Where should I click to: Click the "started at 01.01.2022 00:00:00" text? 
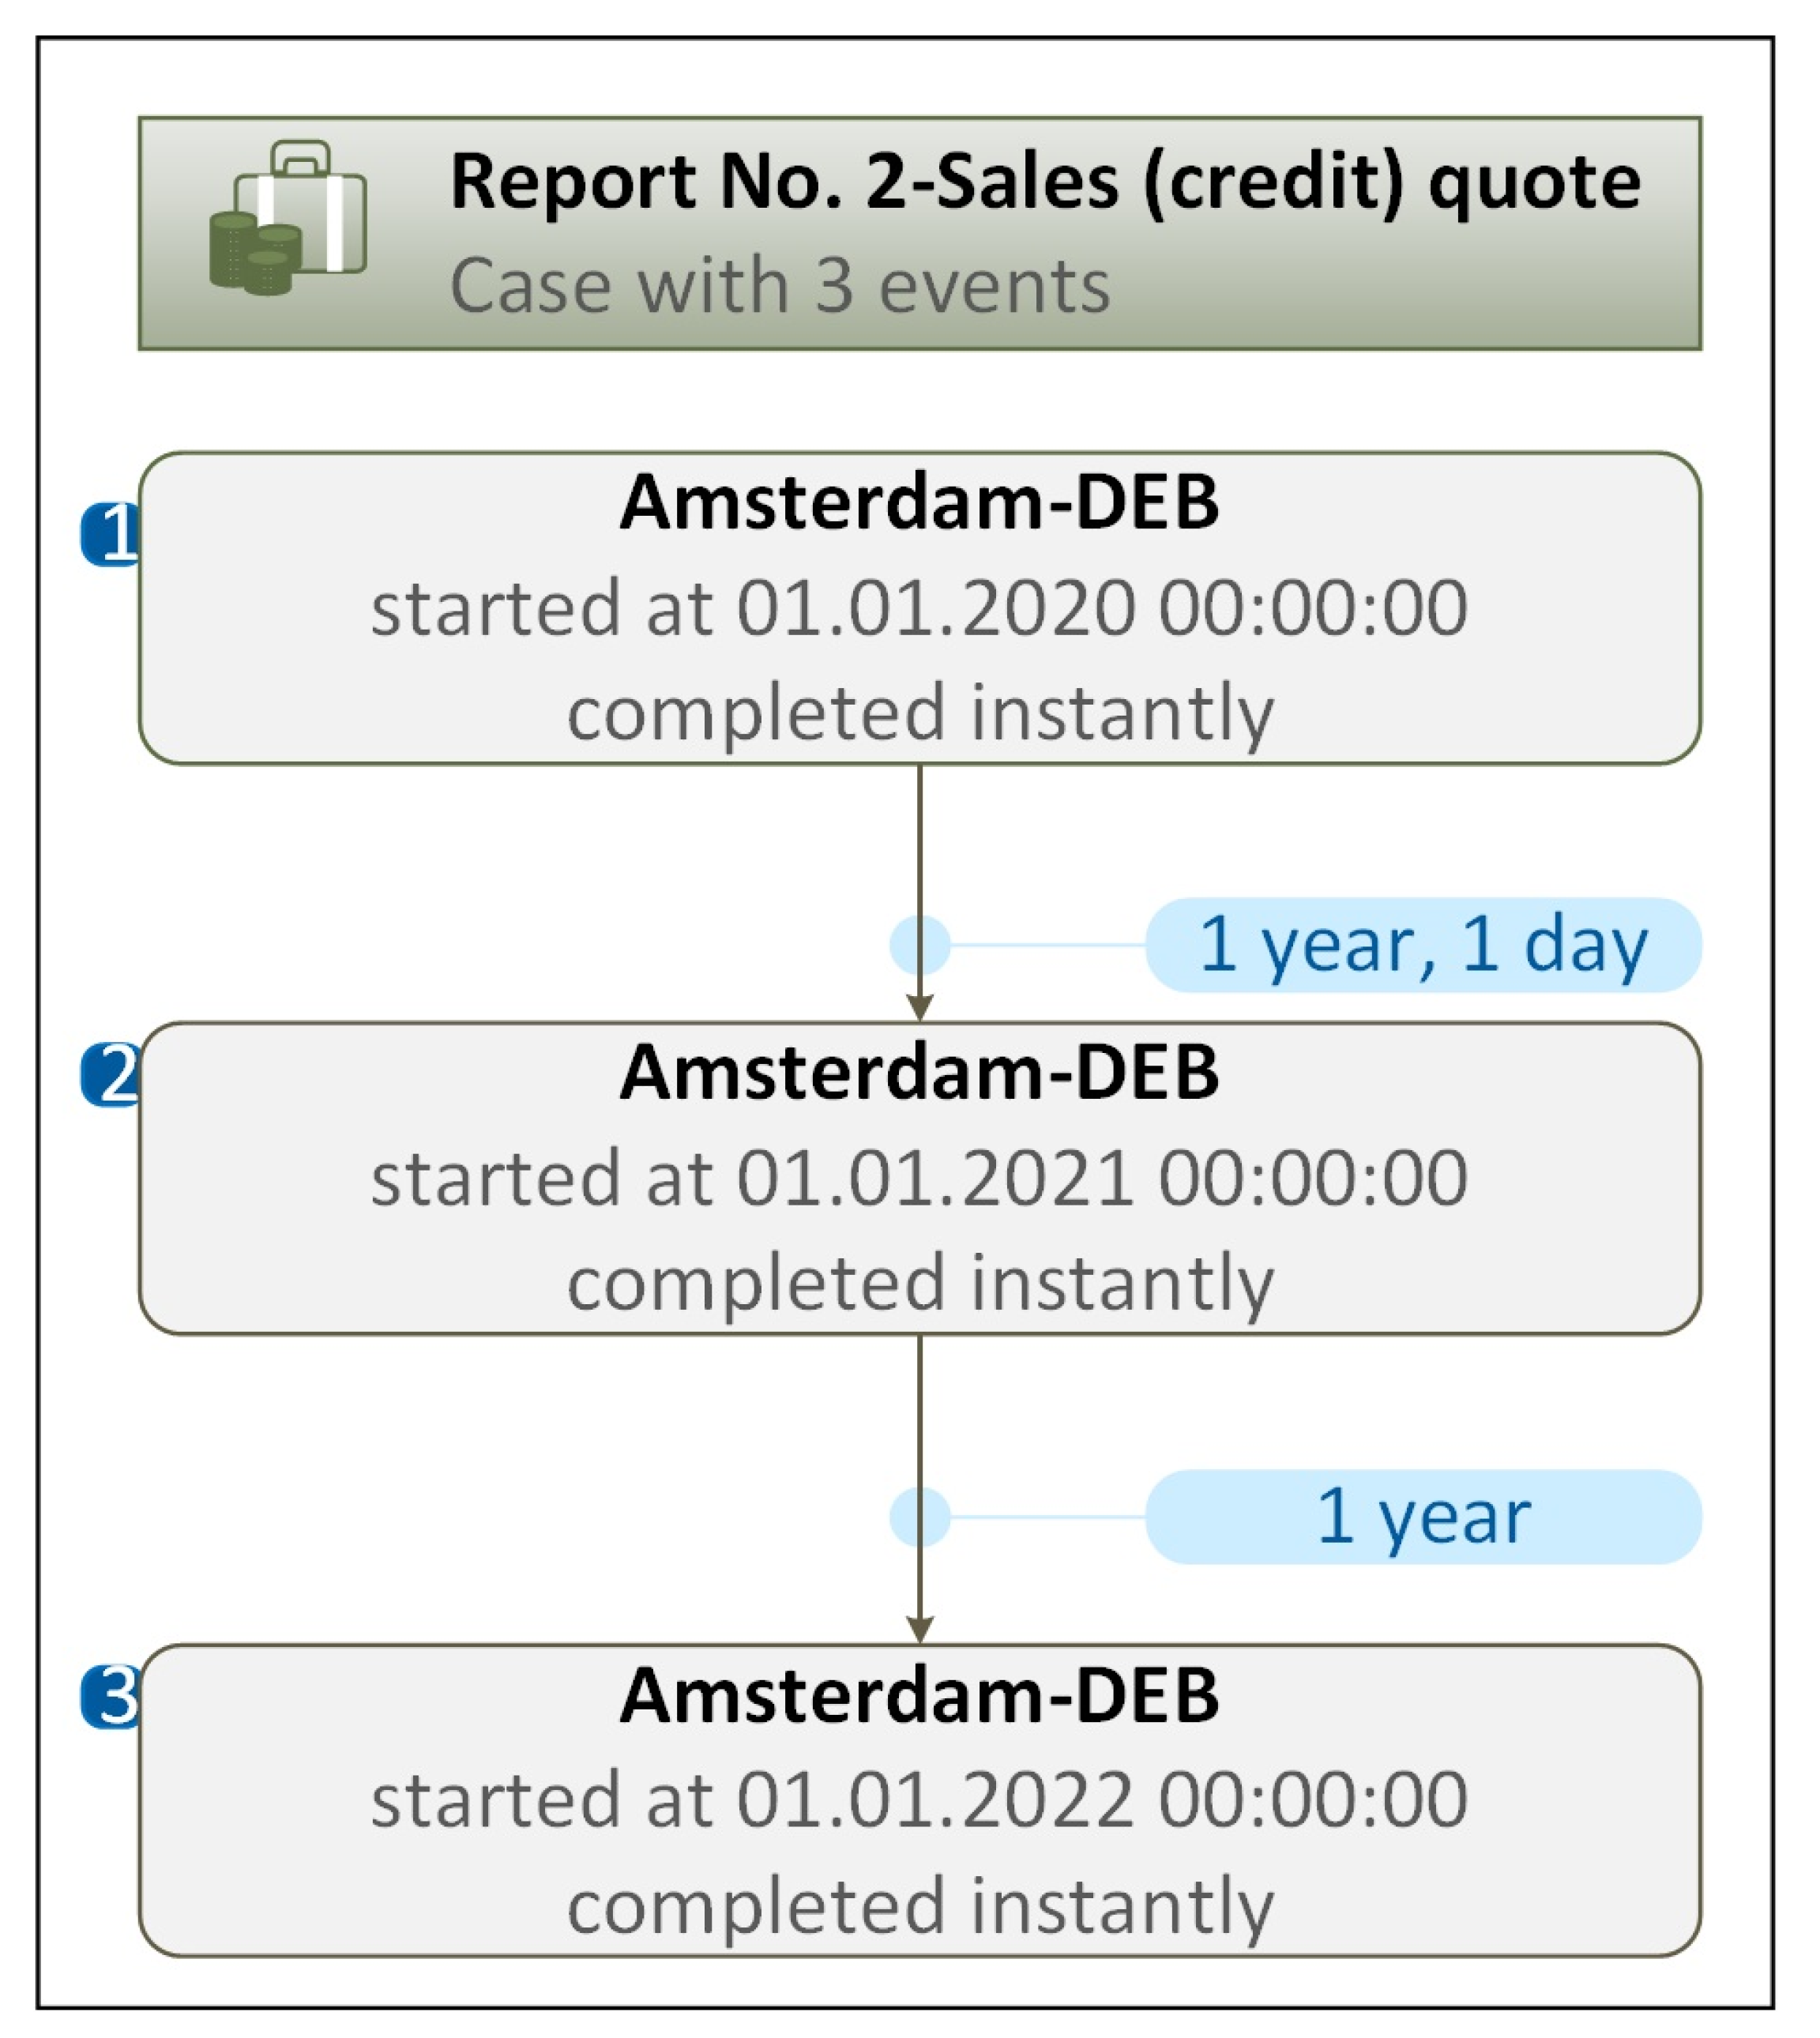pyautogui.click(x=919, y=1800)
